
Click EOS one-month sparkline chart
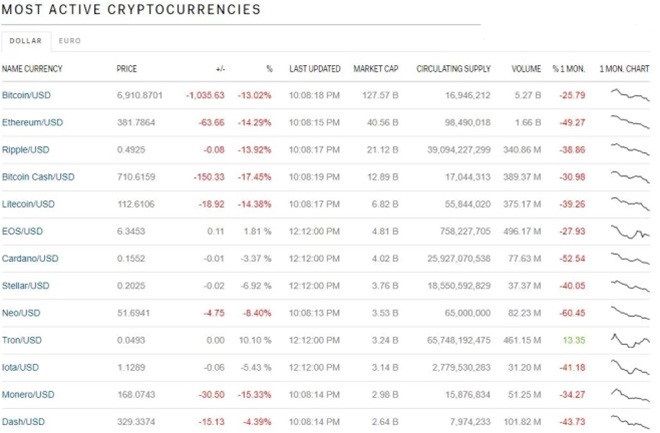click(630, 231)
